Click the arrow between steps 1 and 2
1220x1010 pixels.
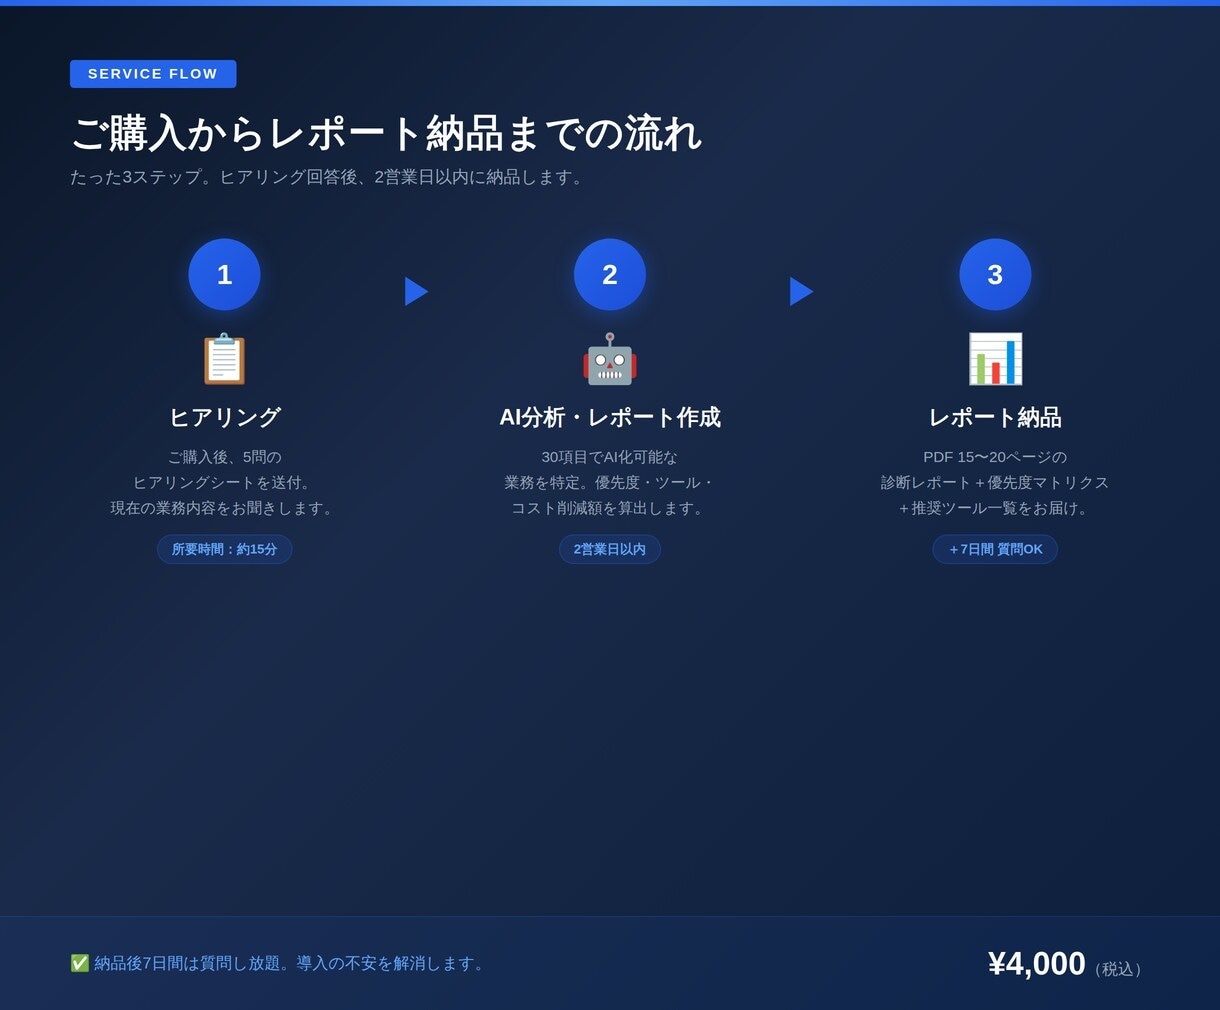416,291
